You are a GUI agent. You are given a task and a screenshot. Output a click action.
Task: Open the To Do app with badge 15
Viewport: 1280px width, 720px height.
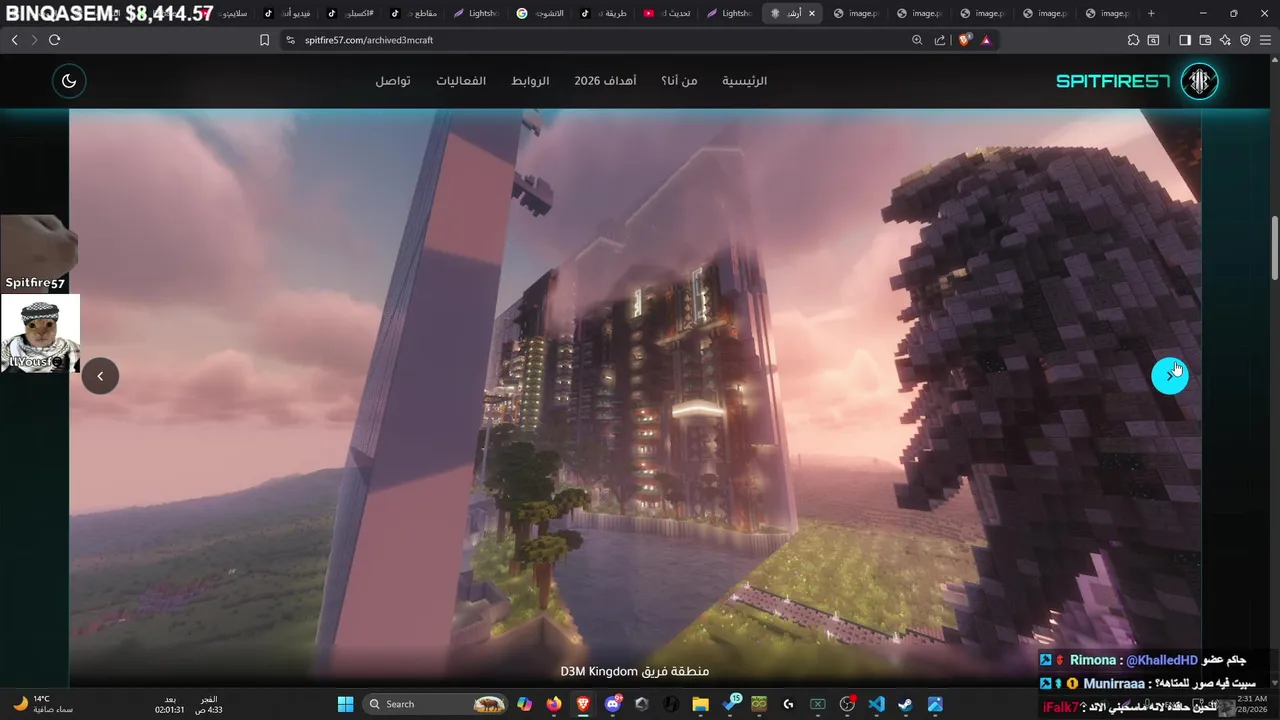point(731,704)
